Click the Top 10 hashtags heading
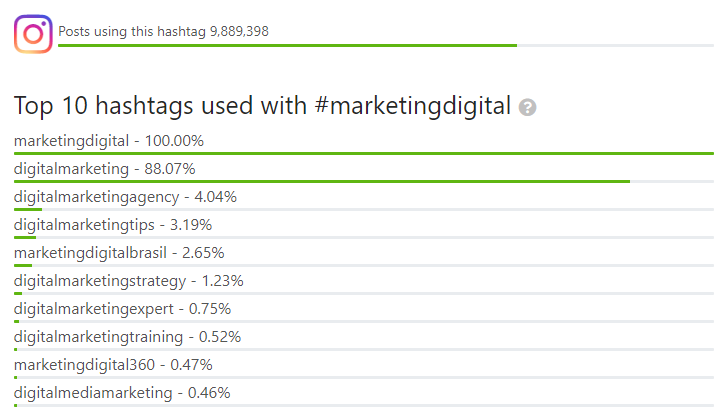The image size is (728, 414). point(262,105)
